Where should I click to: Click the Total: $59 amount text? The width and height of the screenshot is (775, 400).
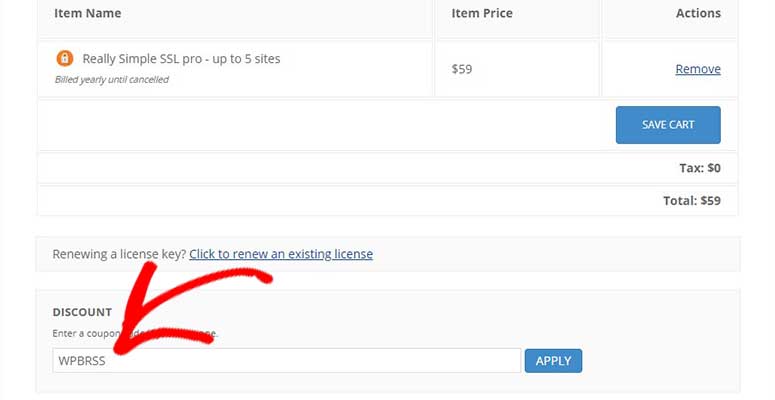click(691, 201)
